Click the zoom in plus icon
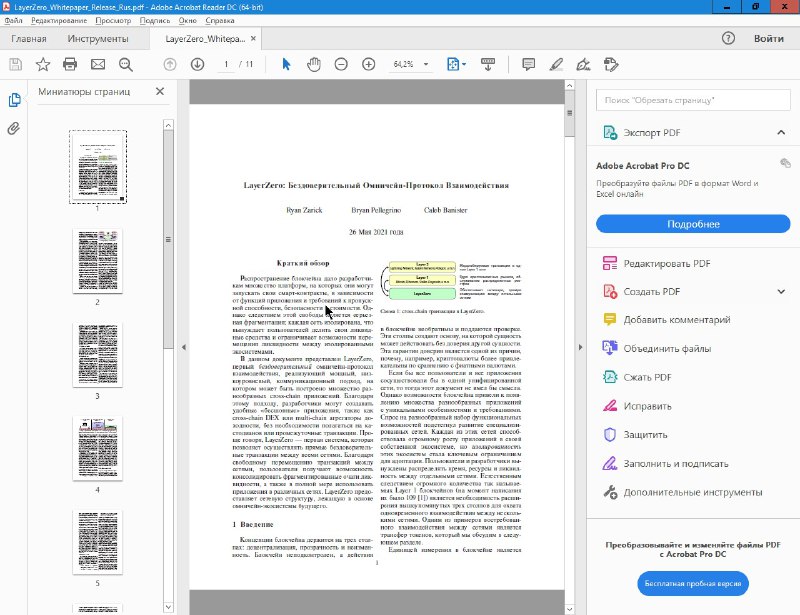Screen dimensions: 800x615 [x=368, y=64]
